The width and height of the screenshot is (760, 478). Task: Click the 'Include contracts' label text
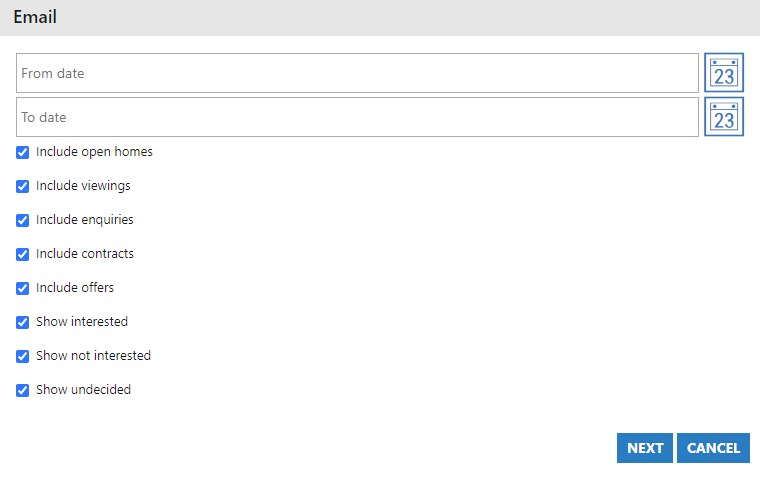tap(85, 254)
